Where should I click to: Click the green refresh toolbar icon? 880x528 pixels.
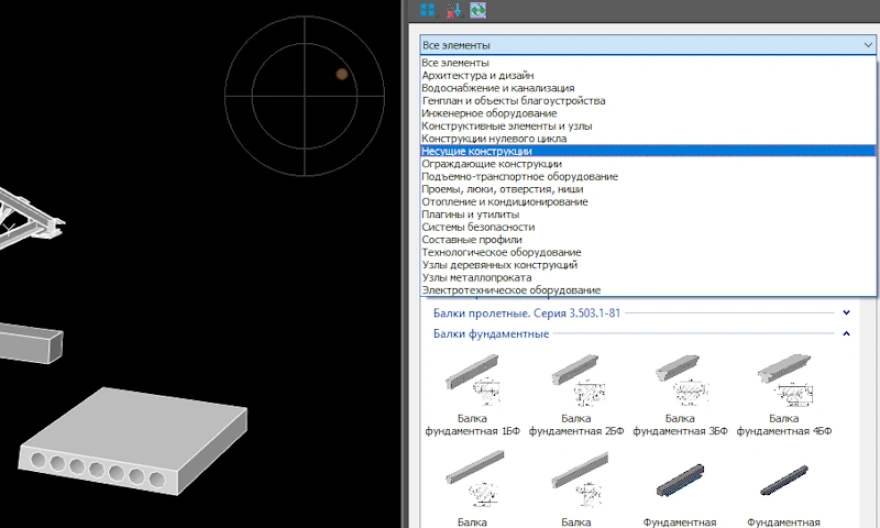[x=478, y=10]
